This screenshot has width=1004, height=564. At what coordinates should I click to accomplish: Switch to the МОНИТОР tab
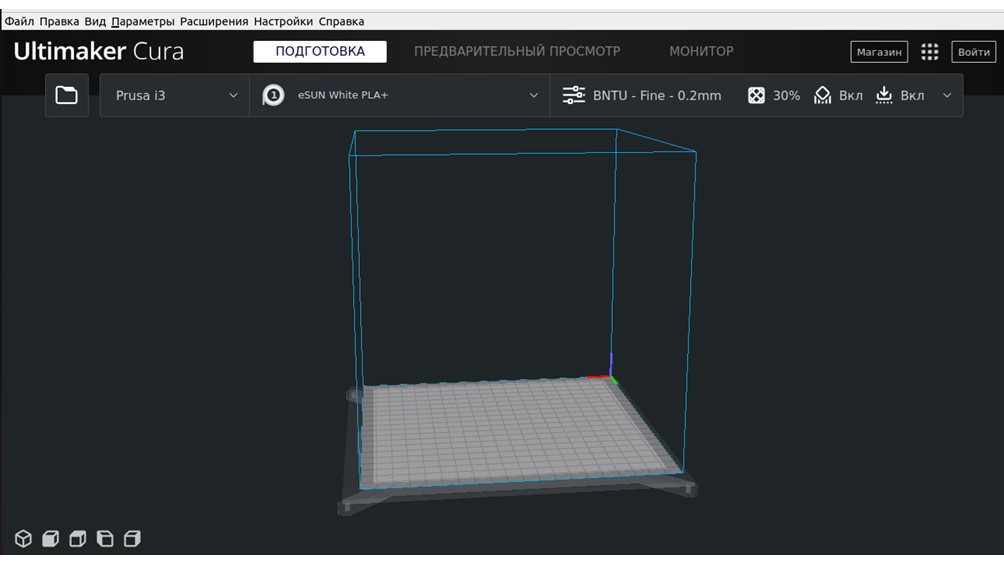pyautogui.click(x=701, y=51)
